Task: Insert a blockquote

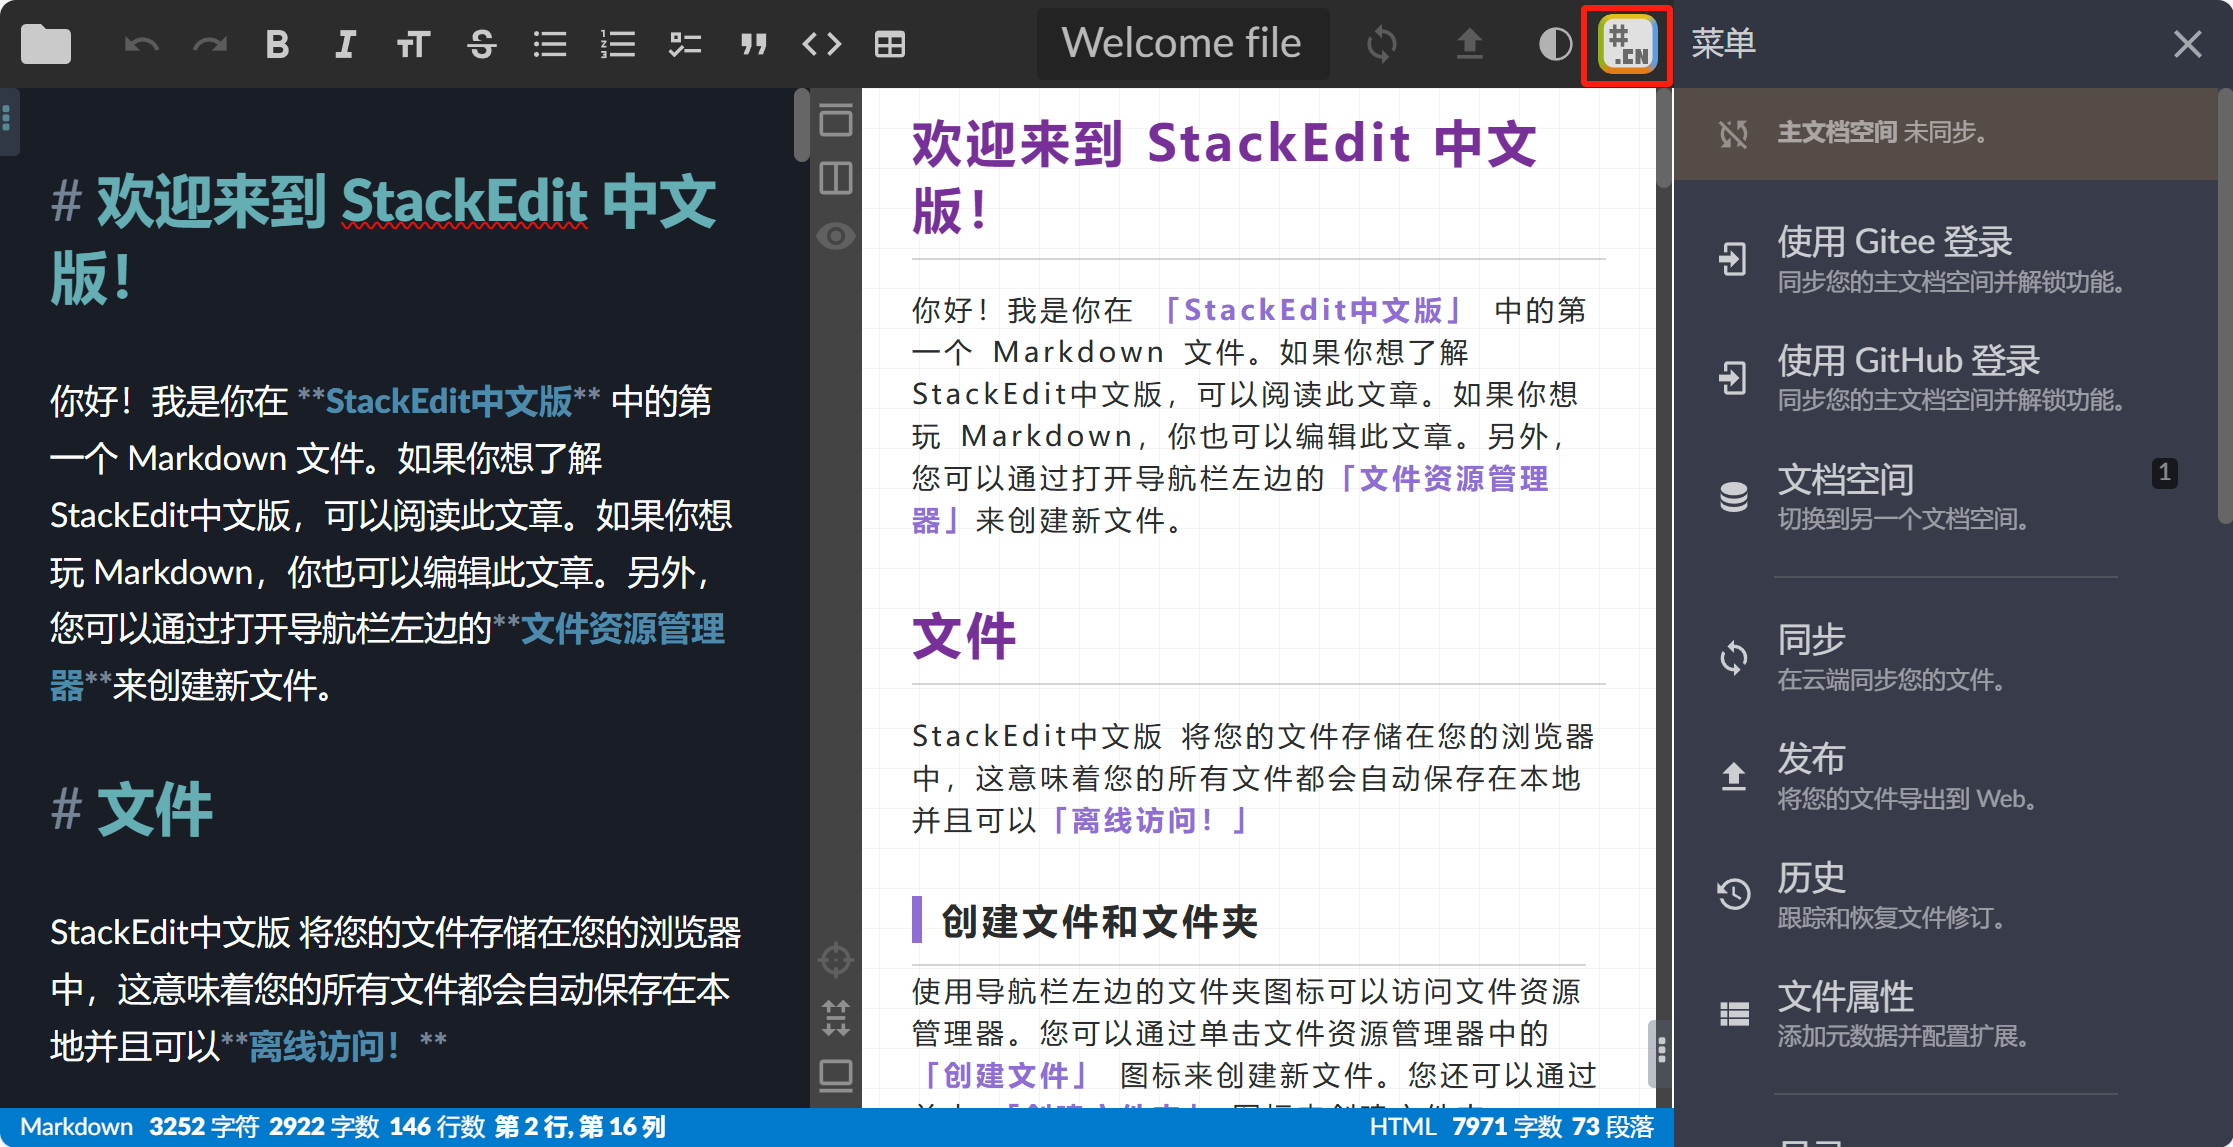Action: [x=754, y=44]
